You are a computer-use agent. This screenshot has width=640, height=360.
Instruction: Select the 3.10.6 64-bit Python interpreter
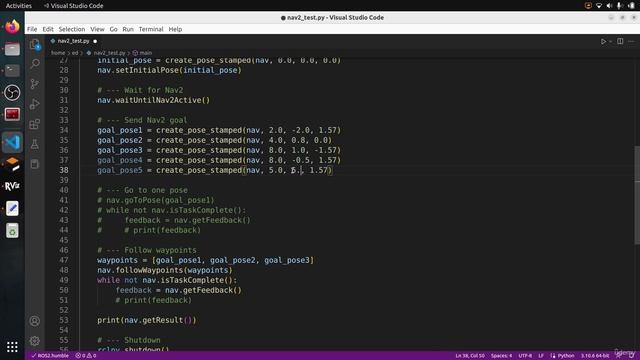(x=595, y=356)
